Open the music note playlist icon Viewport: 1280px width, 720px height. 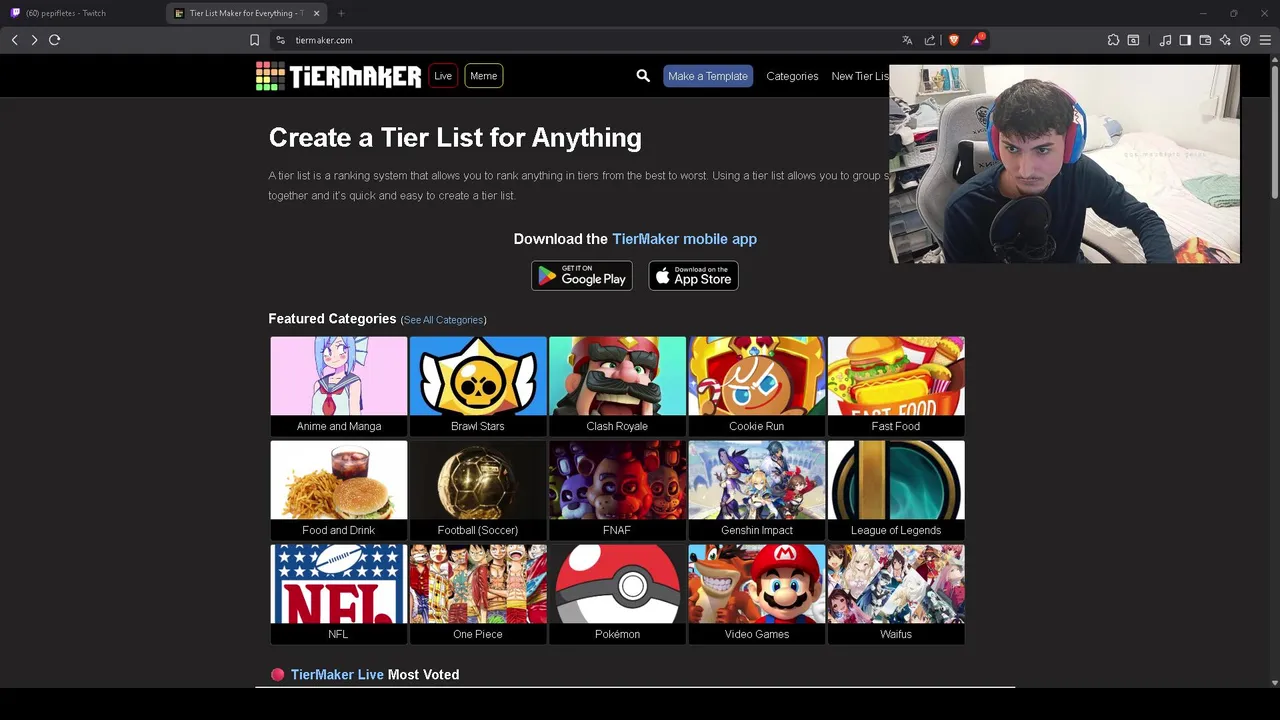tap(1165, 40)
